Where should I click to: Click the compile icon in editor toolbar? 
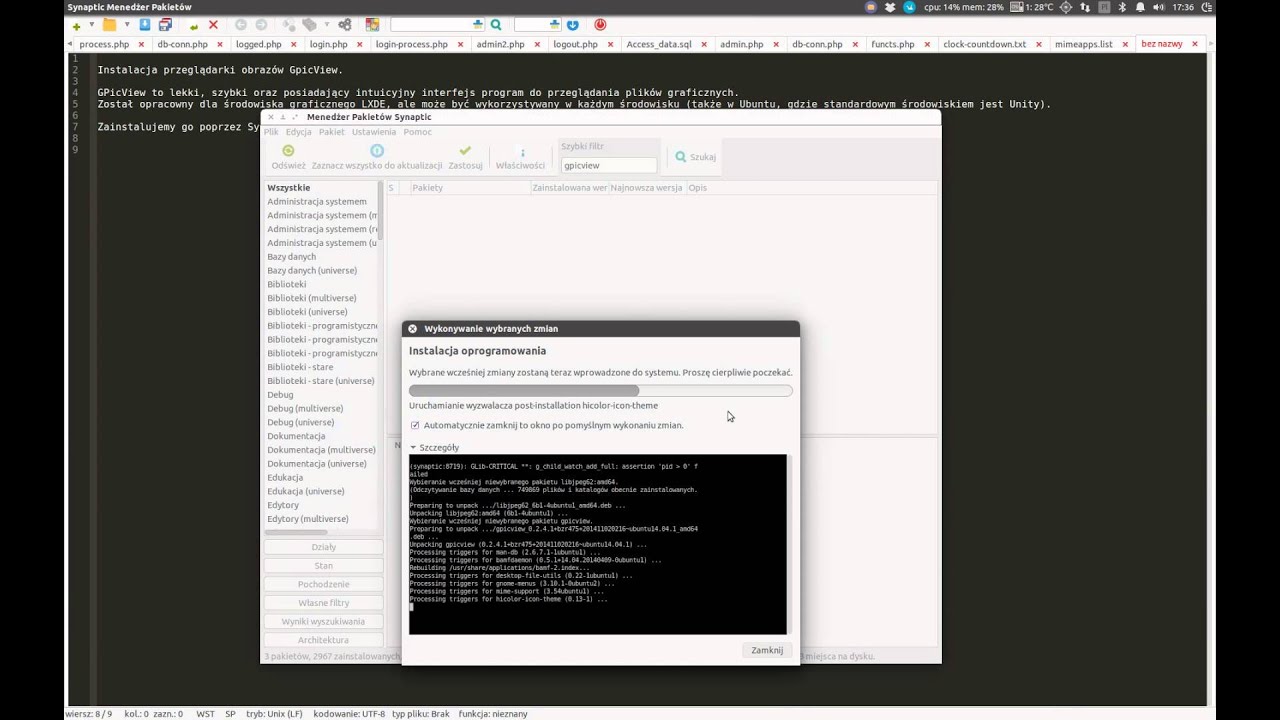coord(289,24)
